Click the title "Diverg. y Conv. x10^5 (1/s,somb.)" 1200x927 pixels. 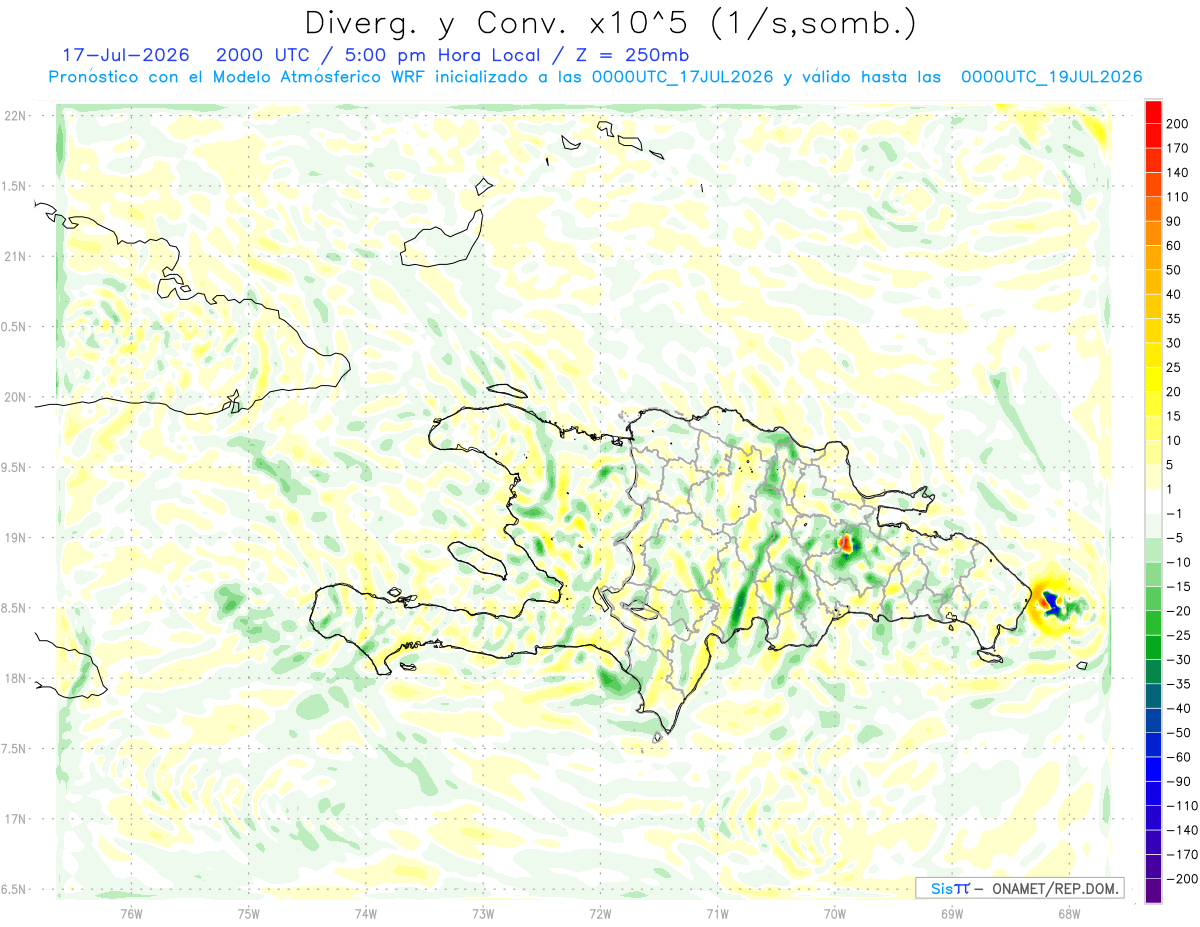[610, 22]
